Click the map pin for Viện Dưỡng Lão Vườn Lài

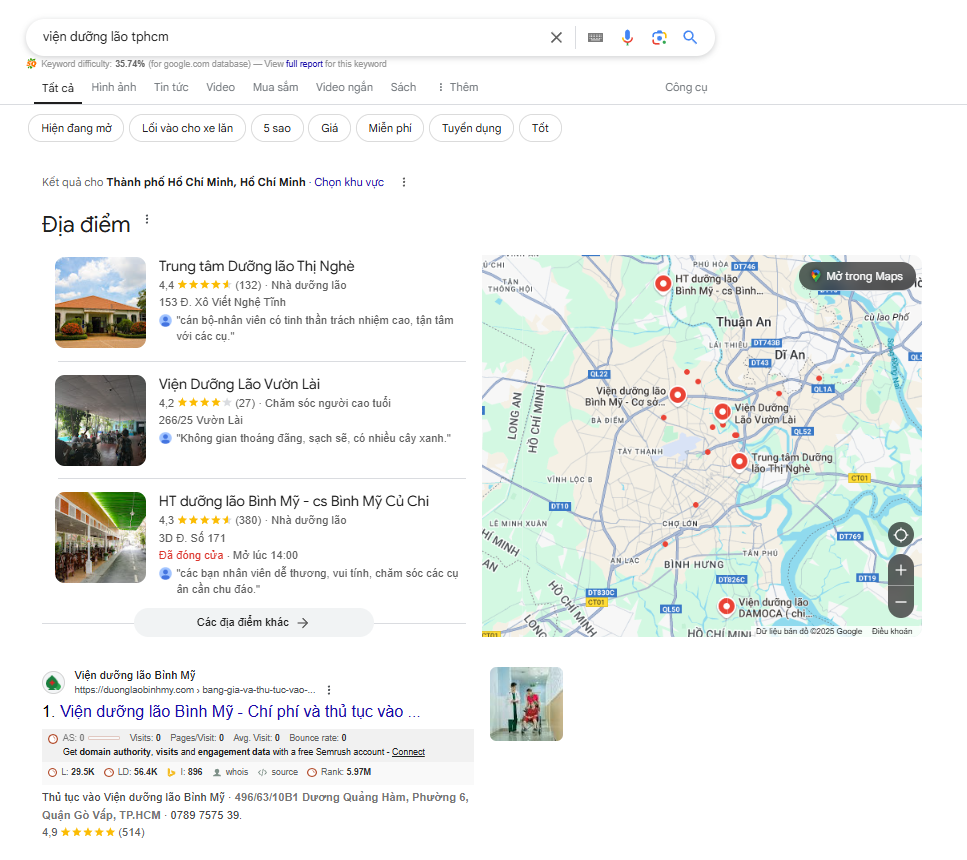722,411
